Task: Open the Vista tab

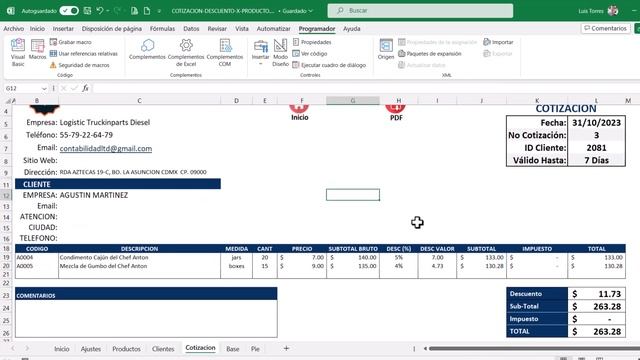Action: point(242,29)
